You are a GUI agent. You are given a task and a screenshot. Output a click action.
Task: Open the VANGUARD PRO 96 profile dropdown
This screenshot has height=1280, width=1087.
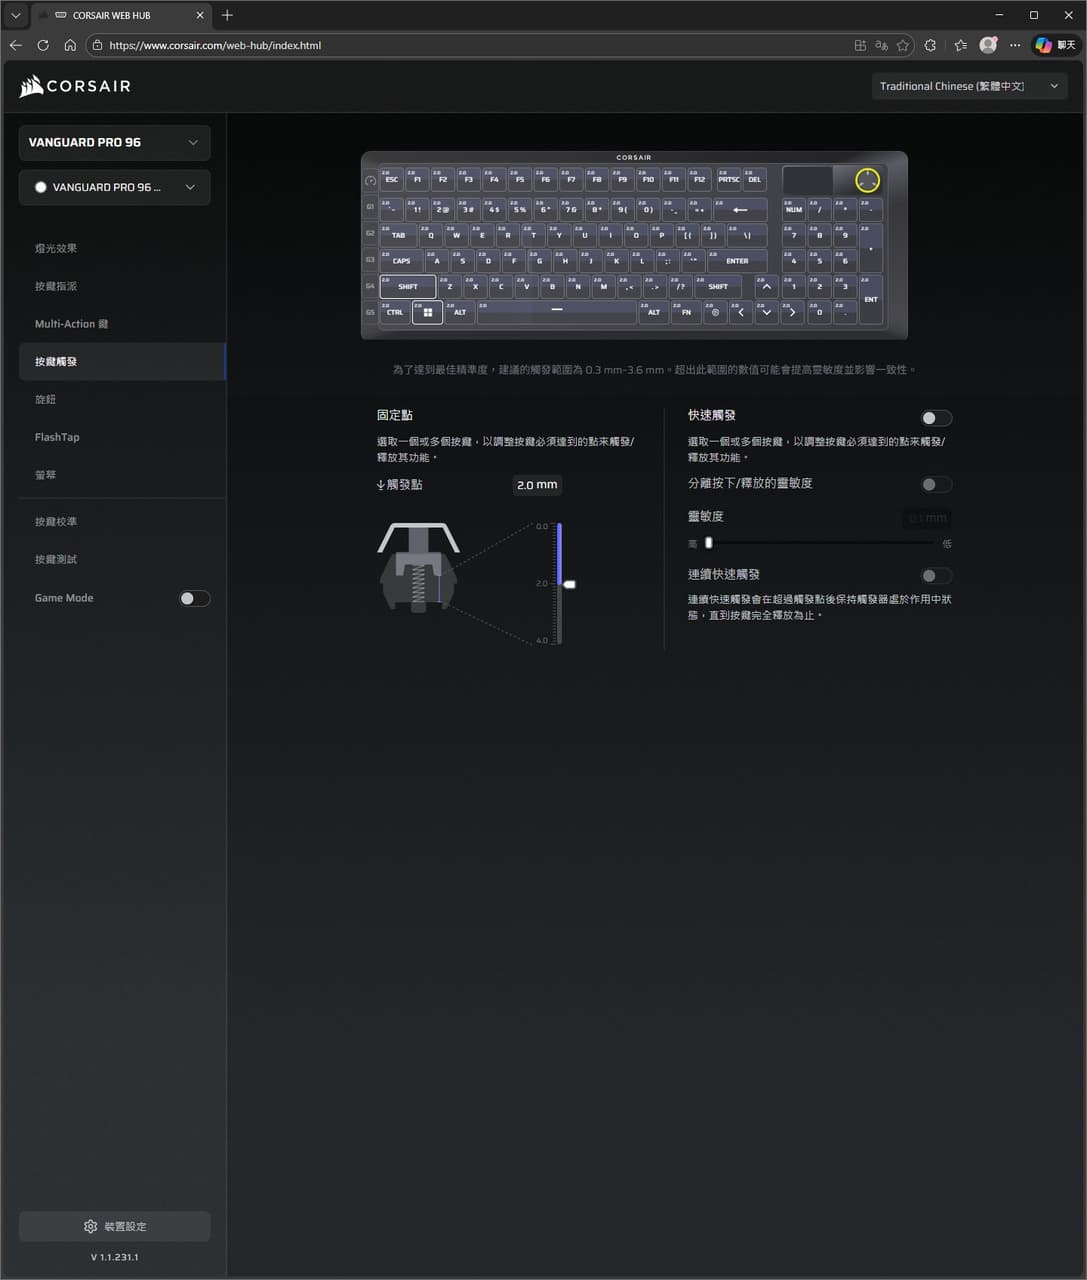coord(114,187)
